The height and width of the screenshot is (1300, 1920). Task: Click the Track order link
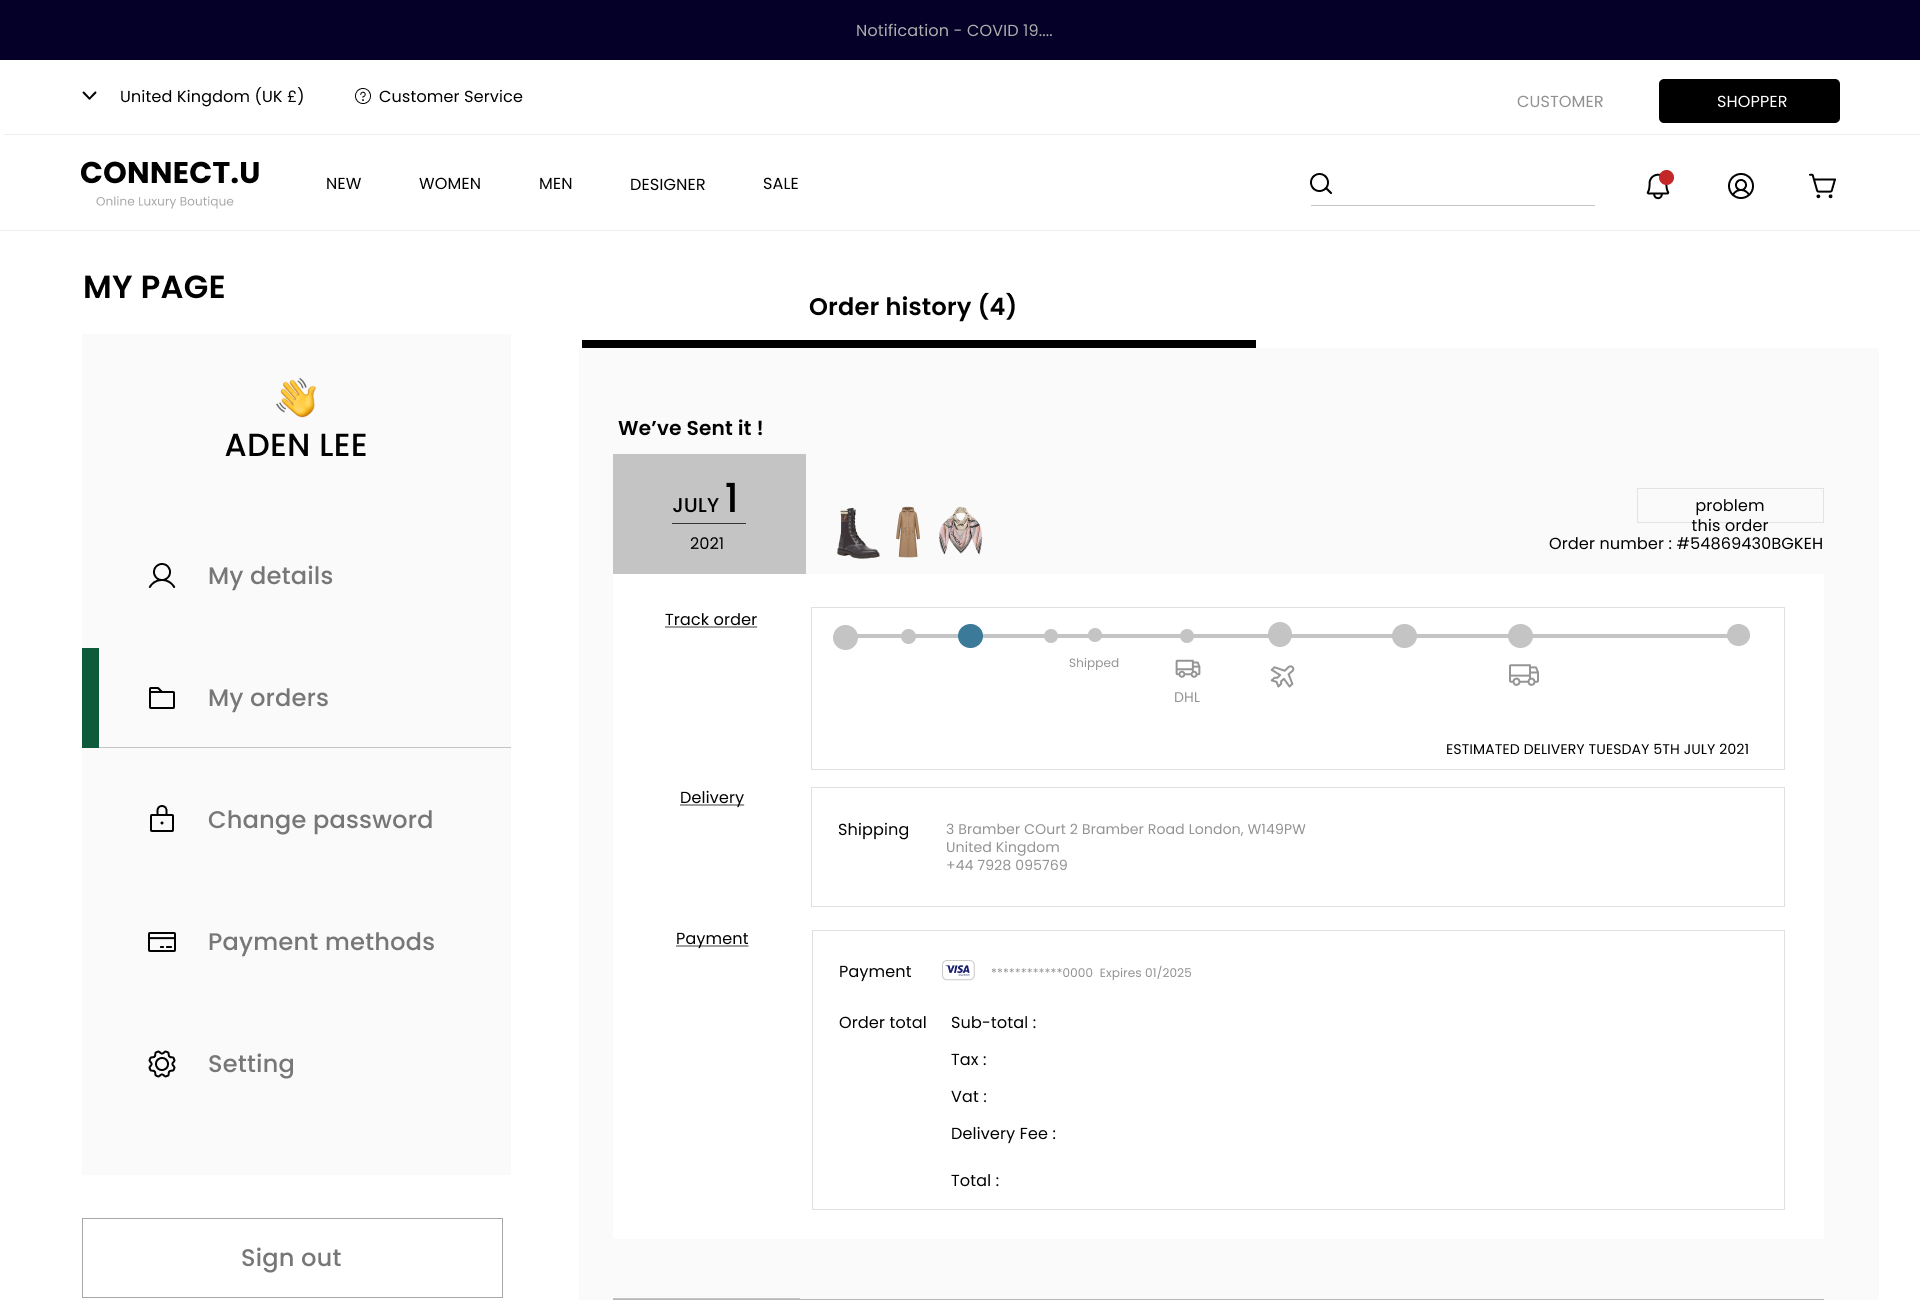click(x=711, y=620)
